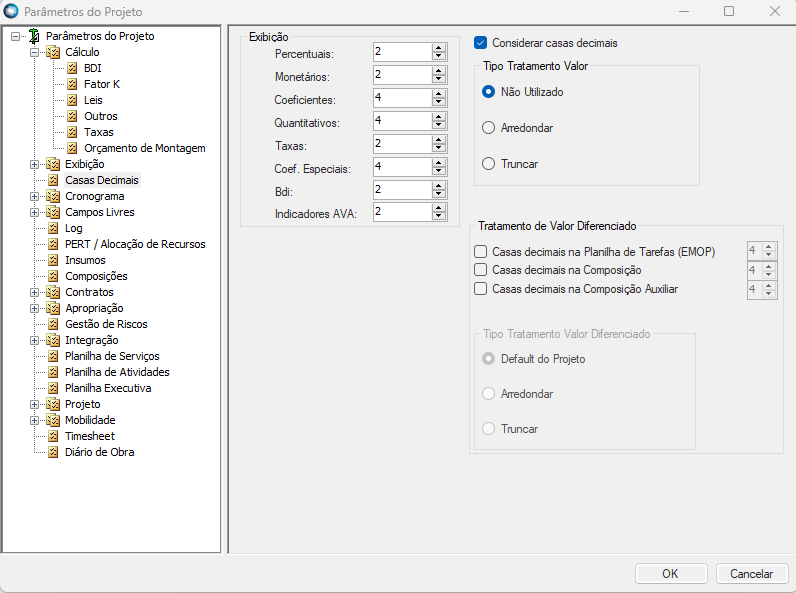The width and height of the screenshot is (796, 593).
Task: Click the Coeficientes input field
Action: coord(402,98)
